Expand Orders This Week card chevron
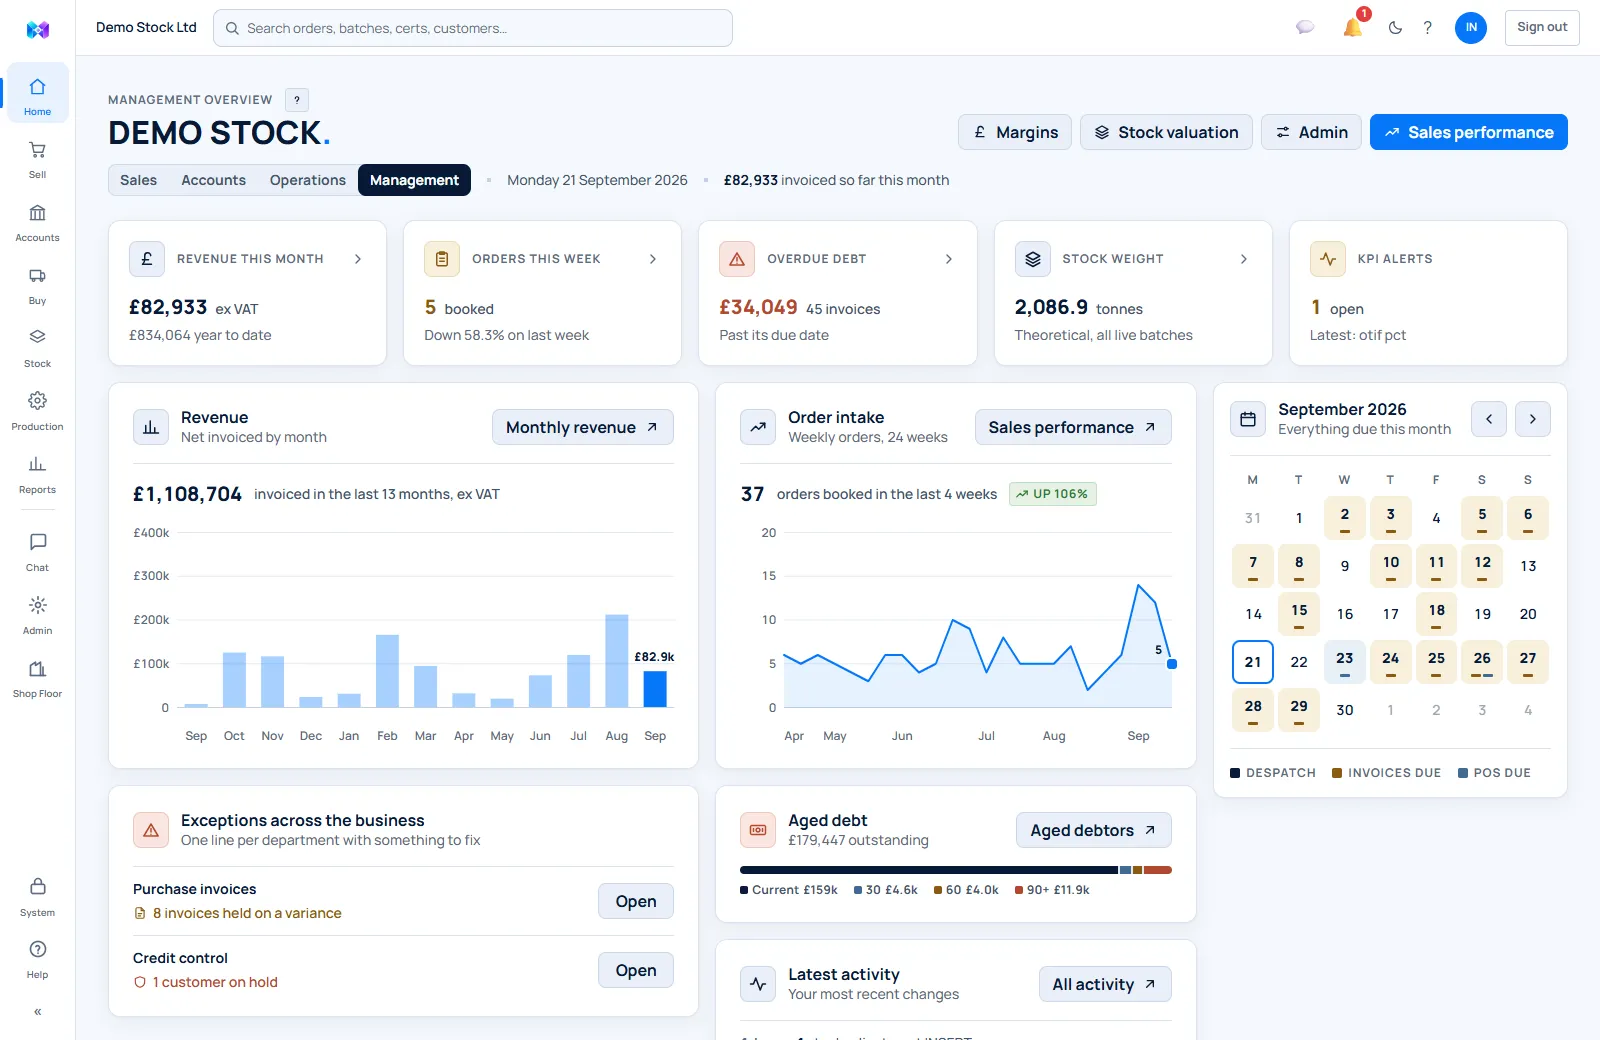The height and width of the screenshot is (1040, 1600). [653, 259]
